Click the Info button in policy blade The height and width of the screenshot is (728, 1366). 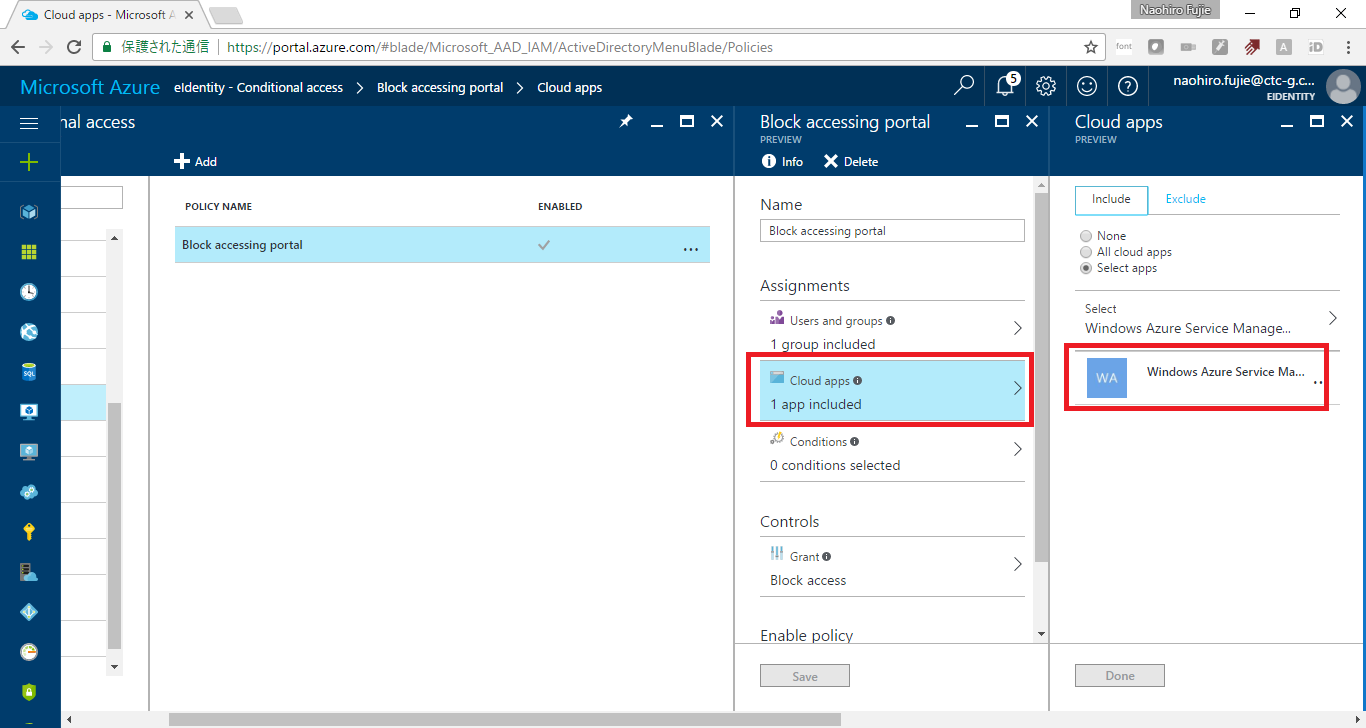pos(782,162)
